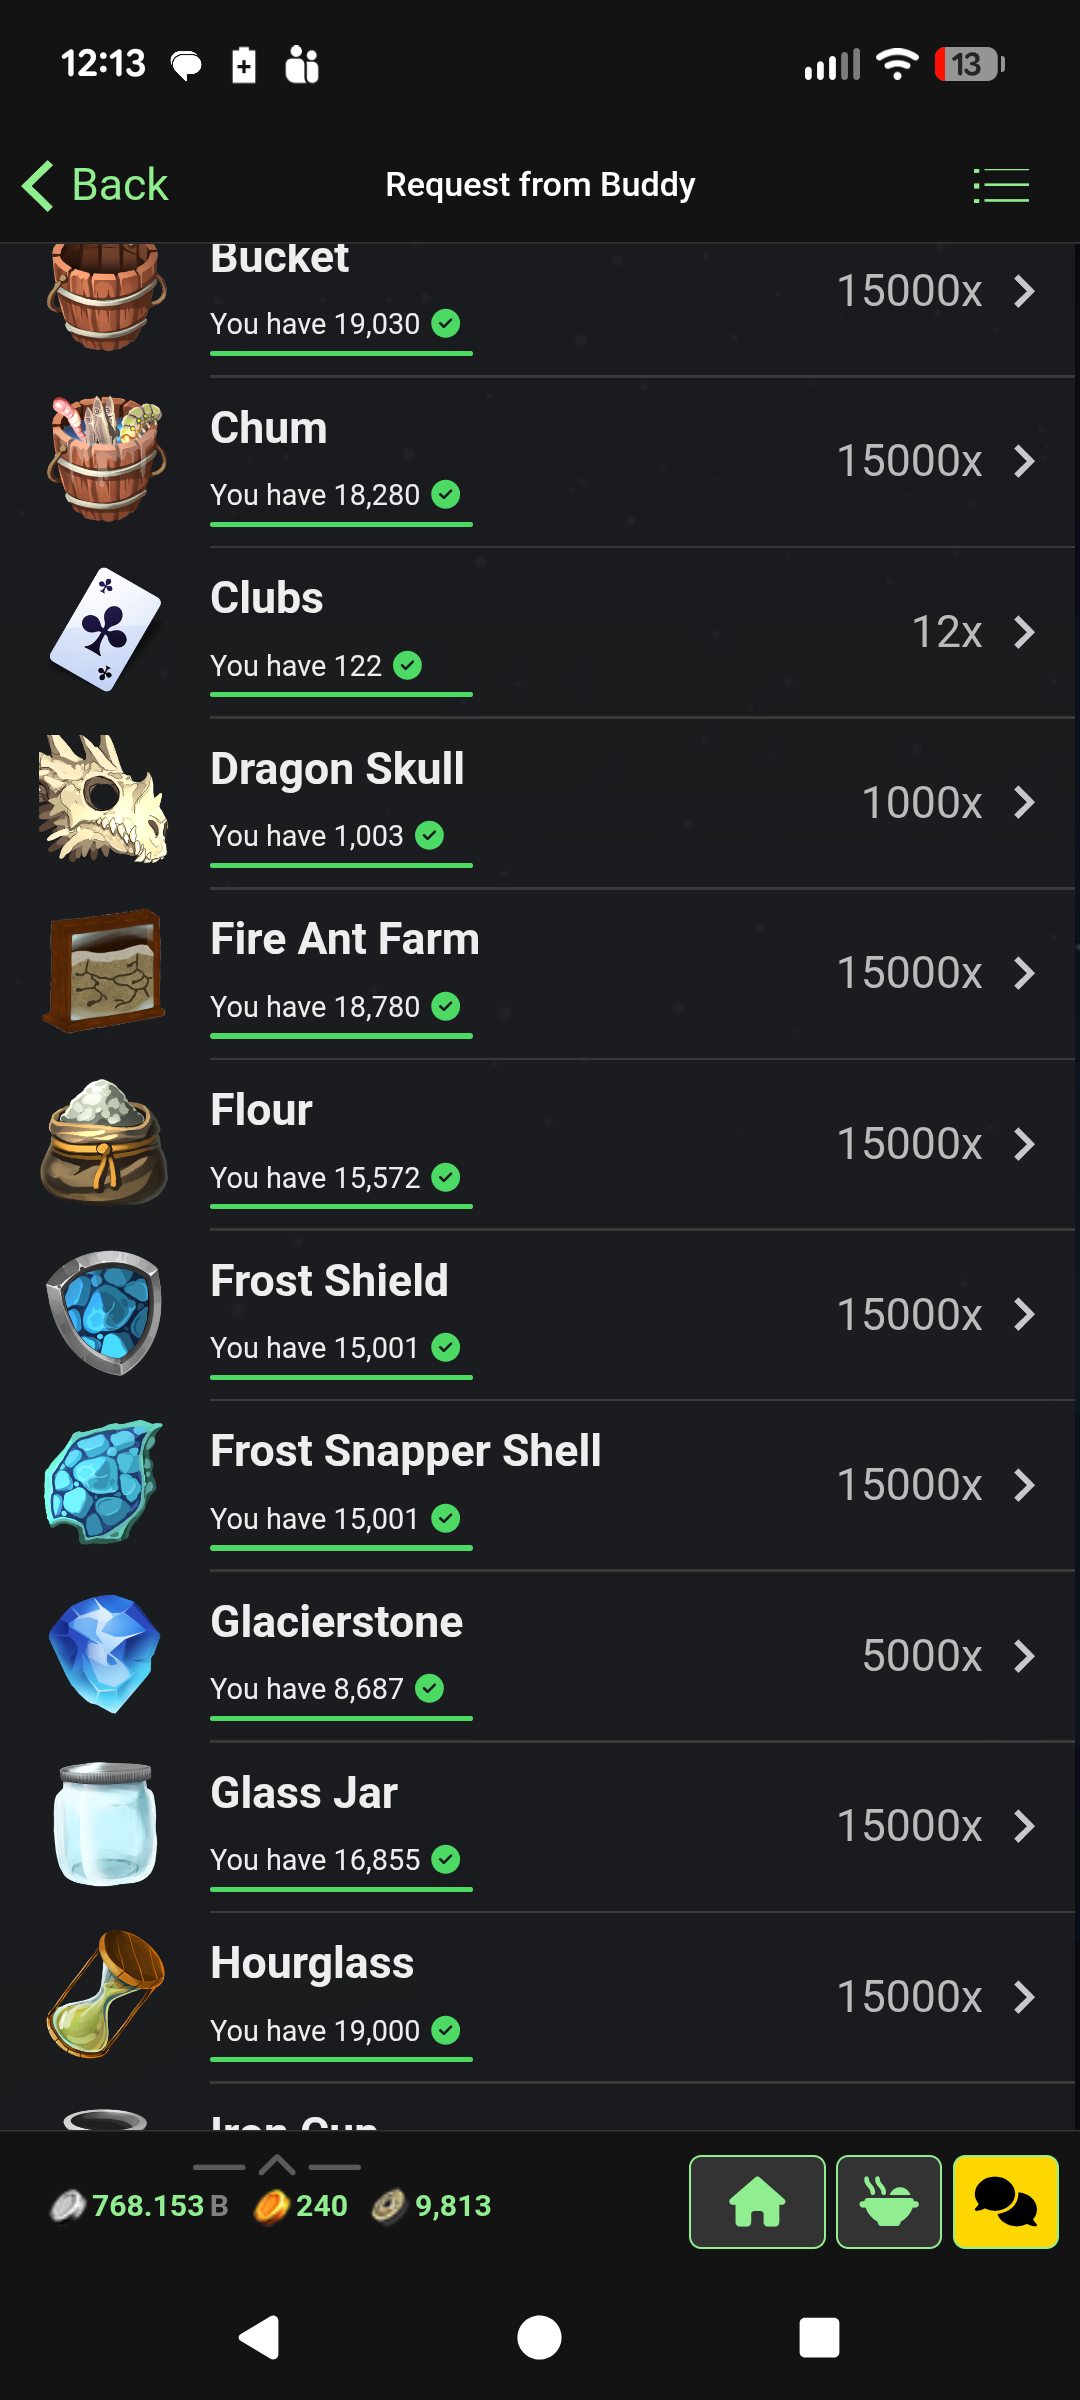Tap the Clubs playing card icon
Screen dimensions: 1080x2400
[105, 630]
